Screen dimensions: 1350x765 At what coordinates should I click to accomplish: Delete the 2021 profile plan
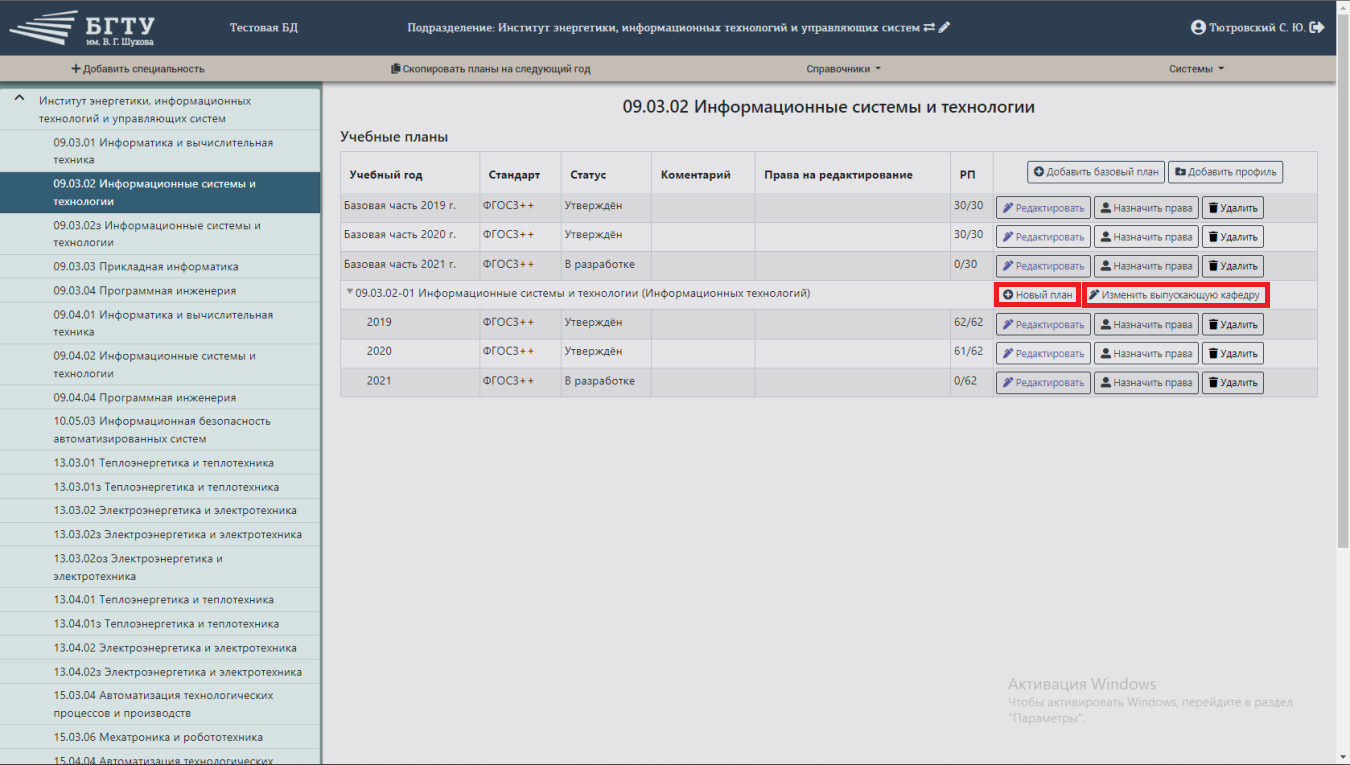[1232, 382]
